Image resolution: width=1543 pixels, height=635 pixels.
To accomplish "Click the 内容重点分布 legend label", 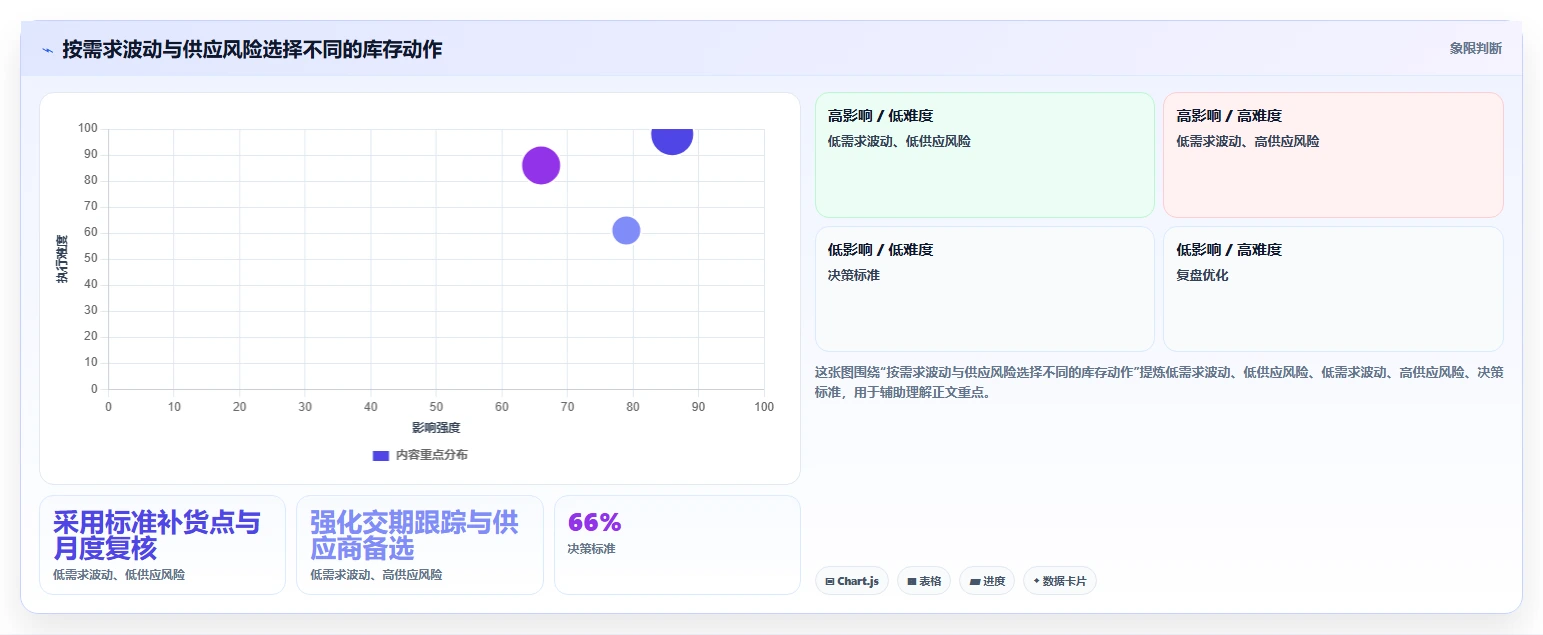I will 432,455.
